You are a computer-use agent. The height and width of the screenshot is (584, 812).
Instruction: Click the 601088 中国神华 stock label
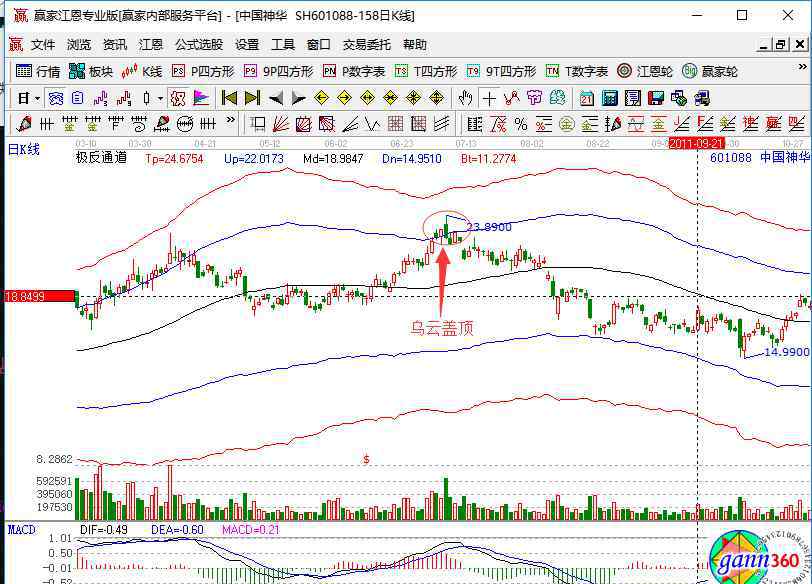[x=759, y=157]
